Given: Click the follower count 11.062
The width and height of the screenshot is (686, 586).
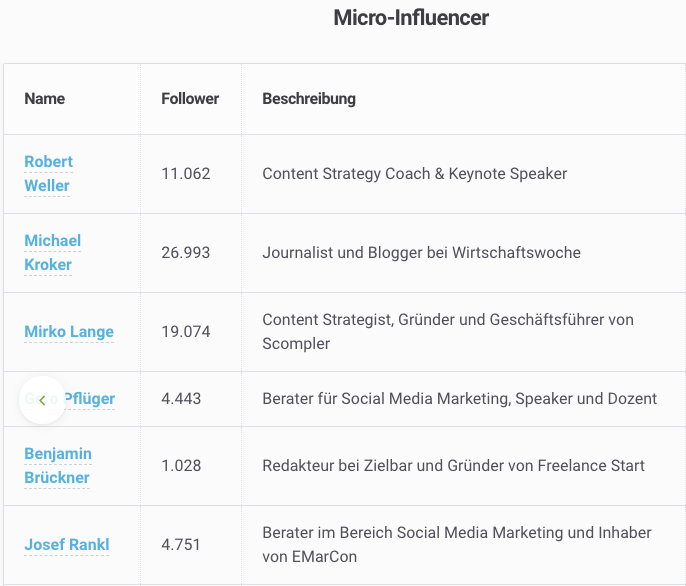Looking at the screenshot, I should (x=186, y=174).
